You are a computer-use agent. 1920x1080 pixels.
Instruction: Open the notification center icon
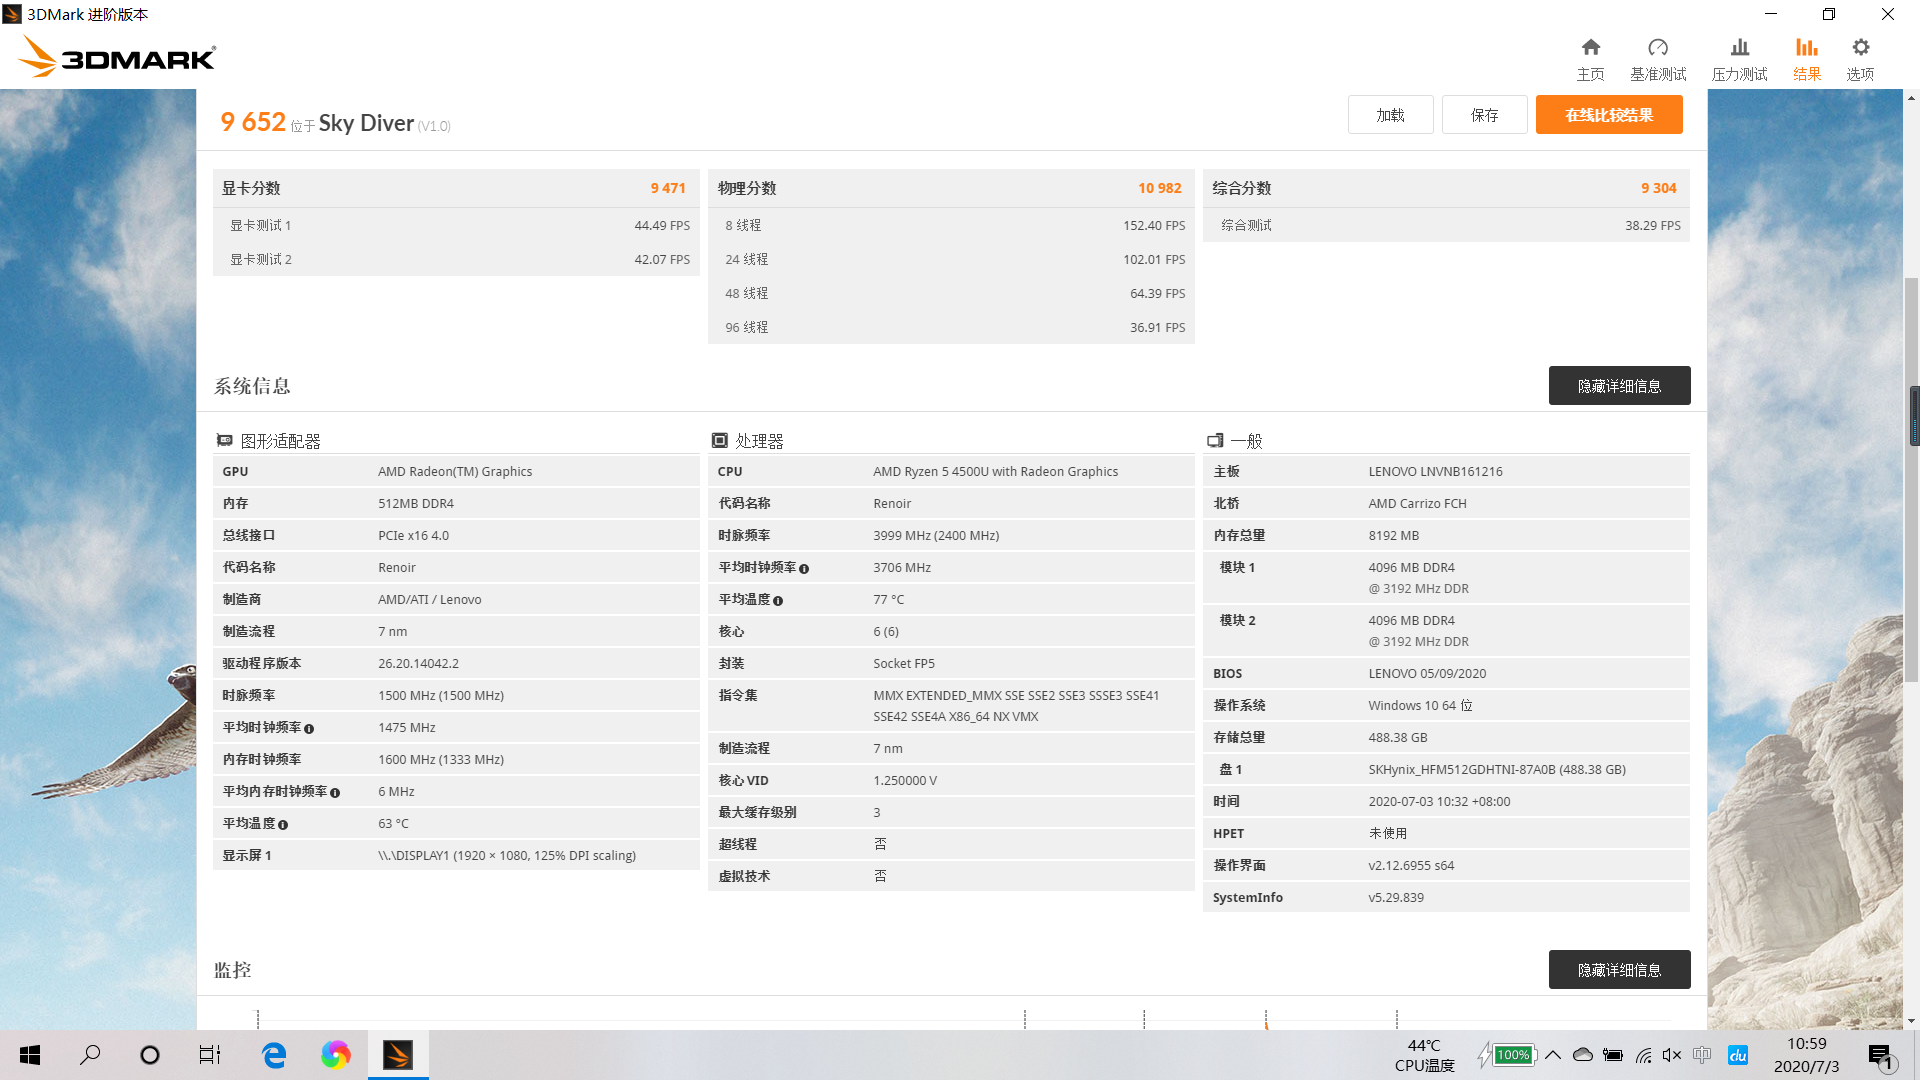1880,1056
